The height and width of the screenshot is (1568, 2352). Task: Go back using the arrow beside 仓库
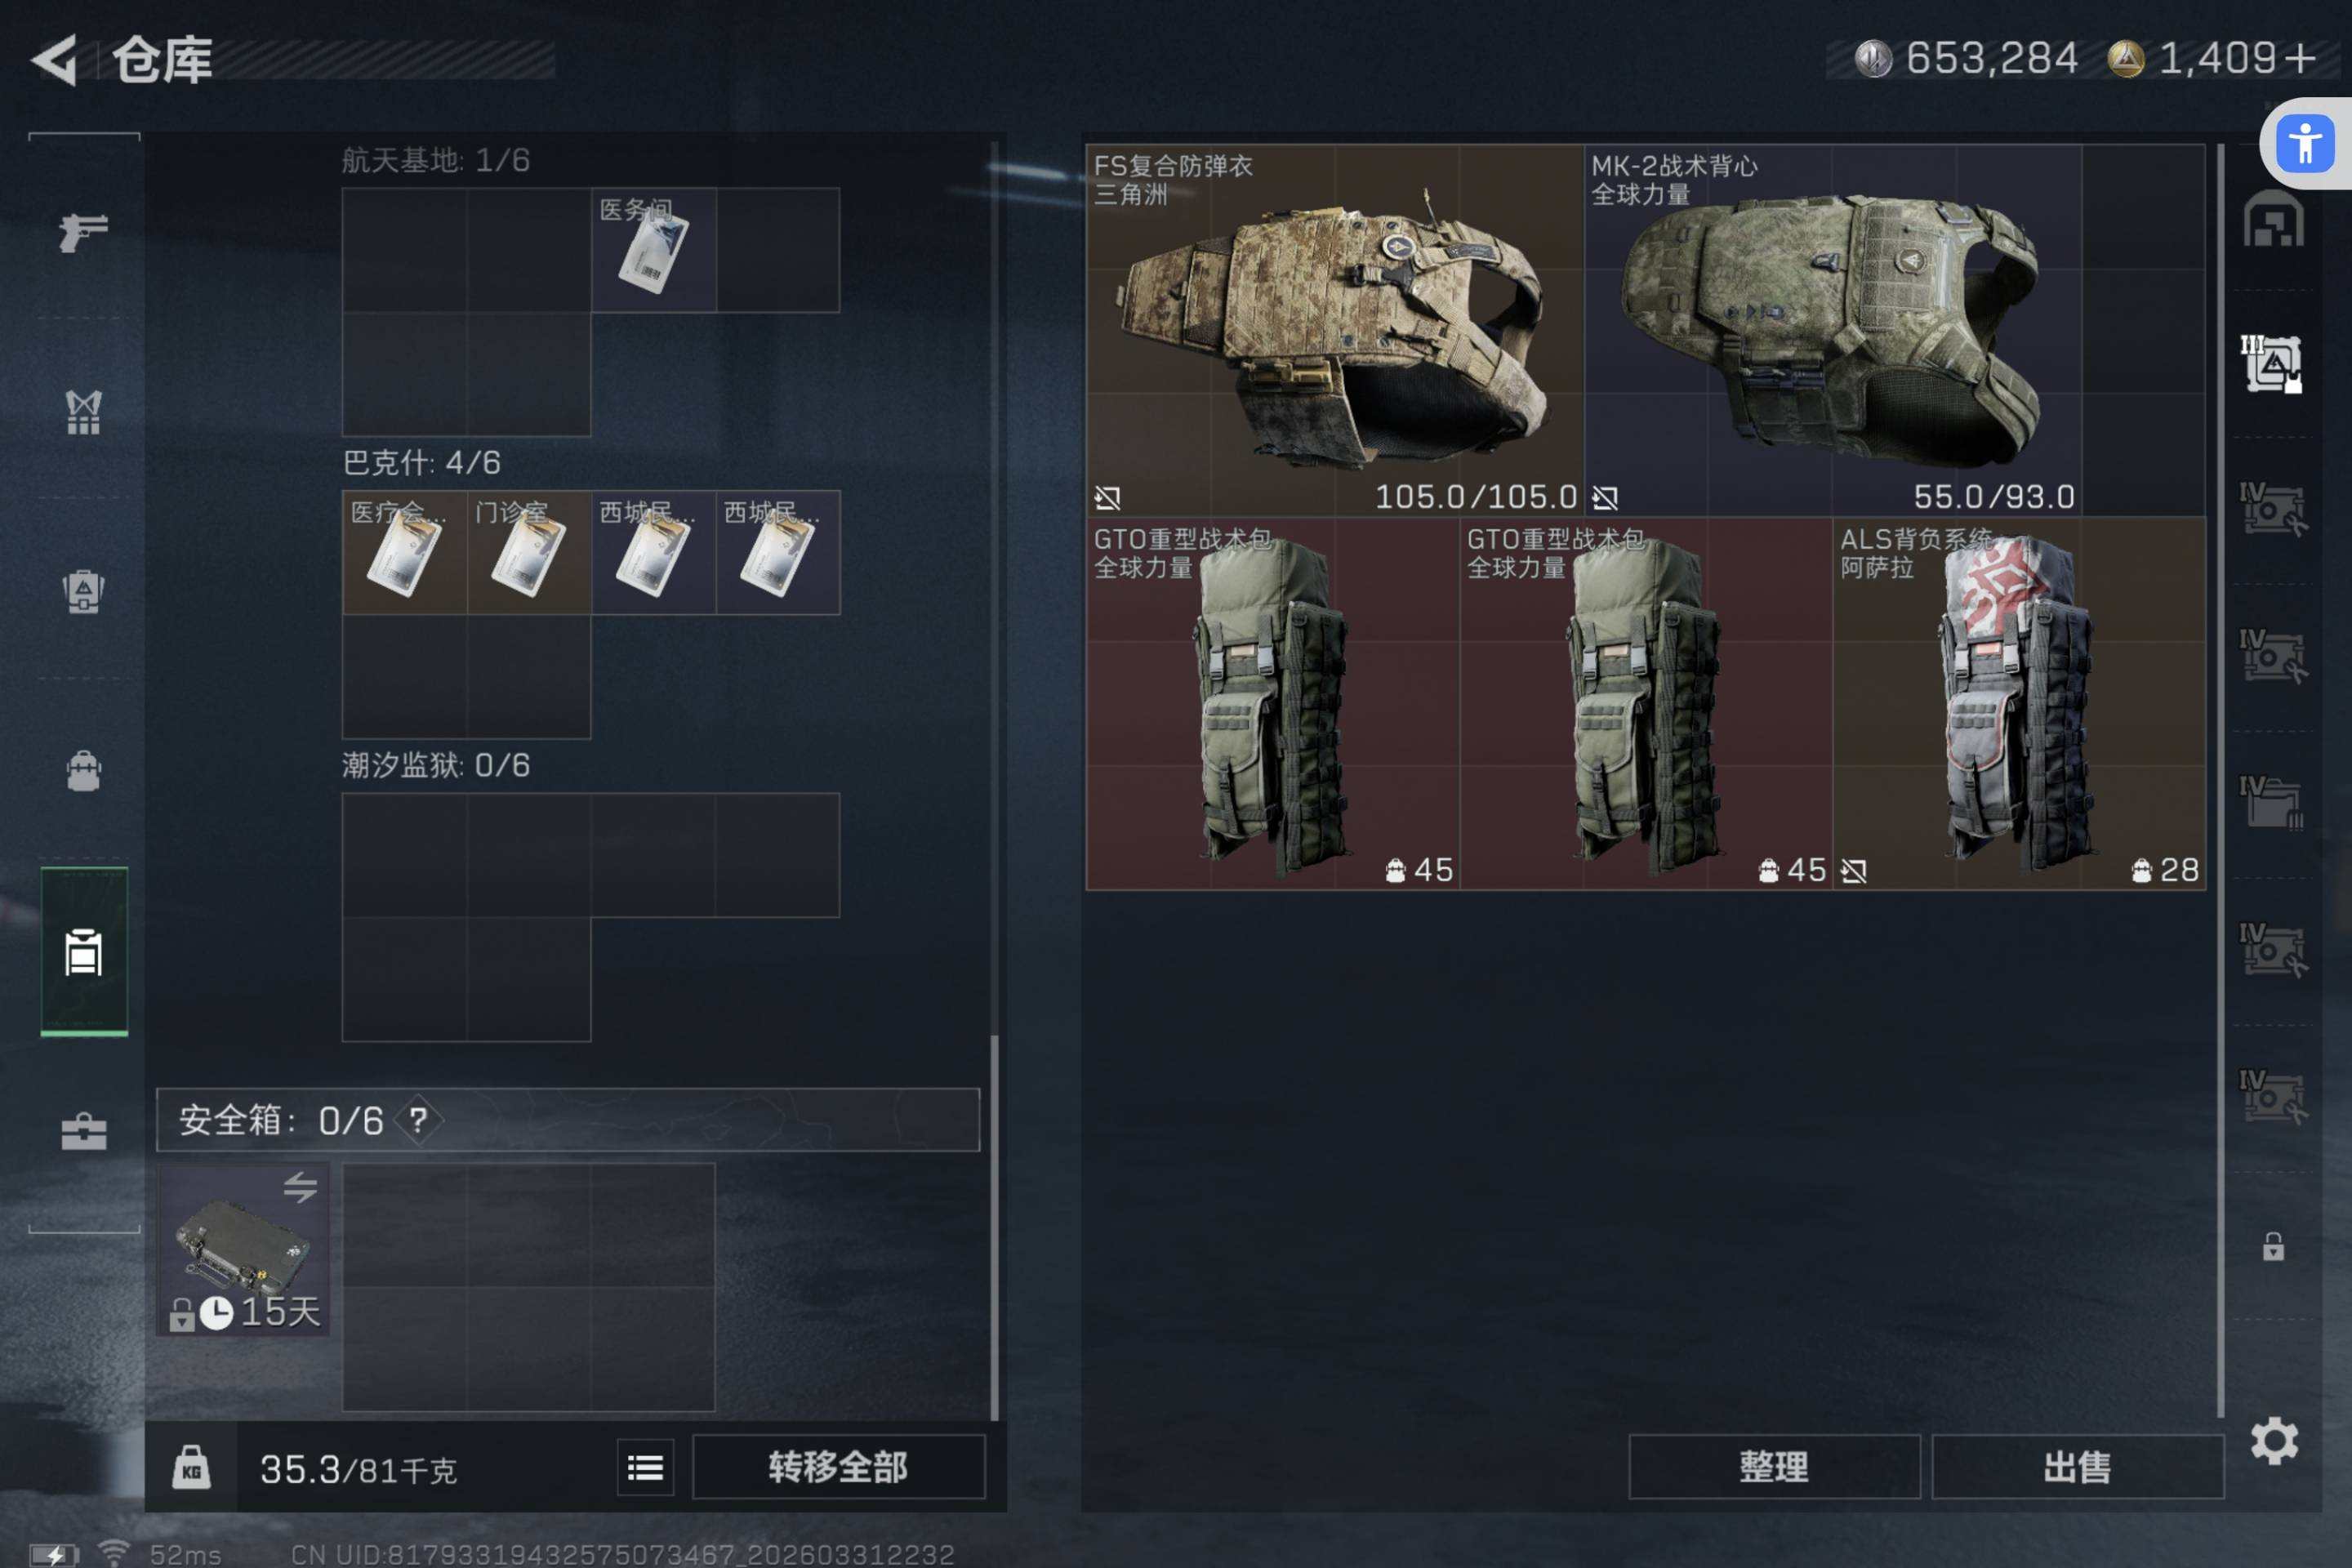(x=55, y=60)
